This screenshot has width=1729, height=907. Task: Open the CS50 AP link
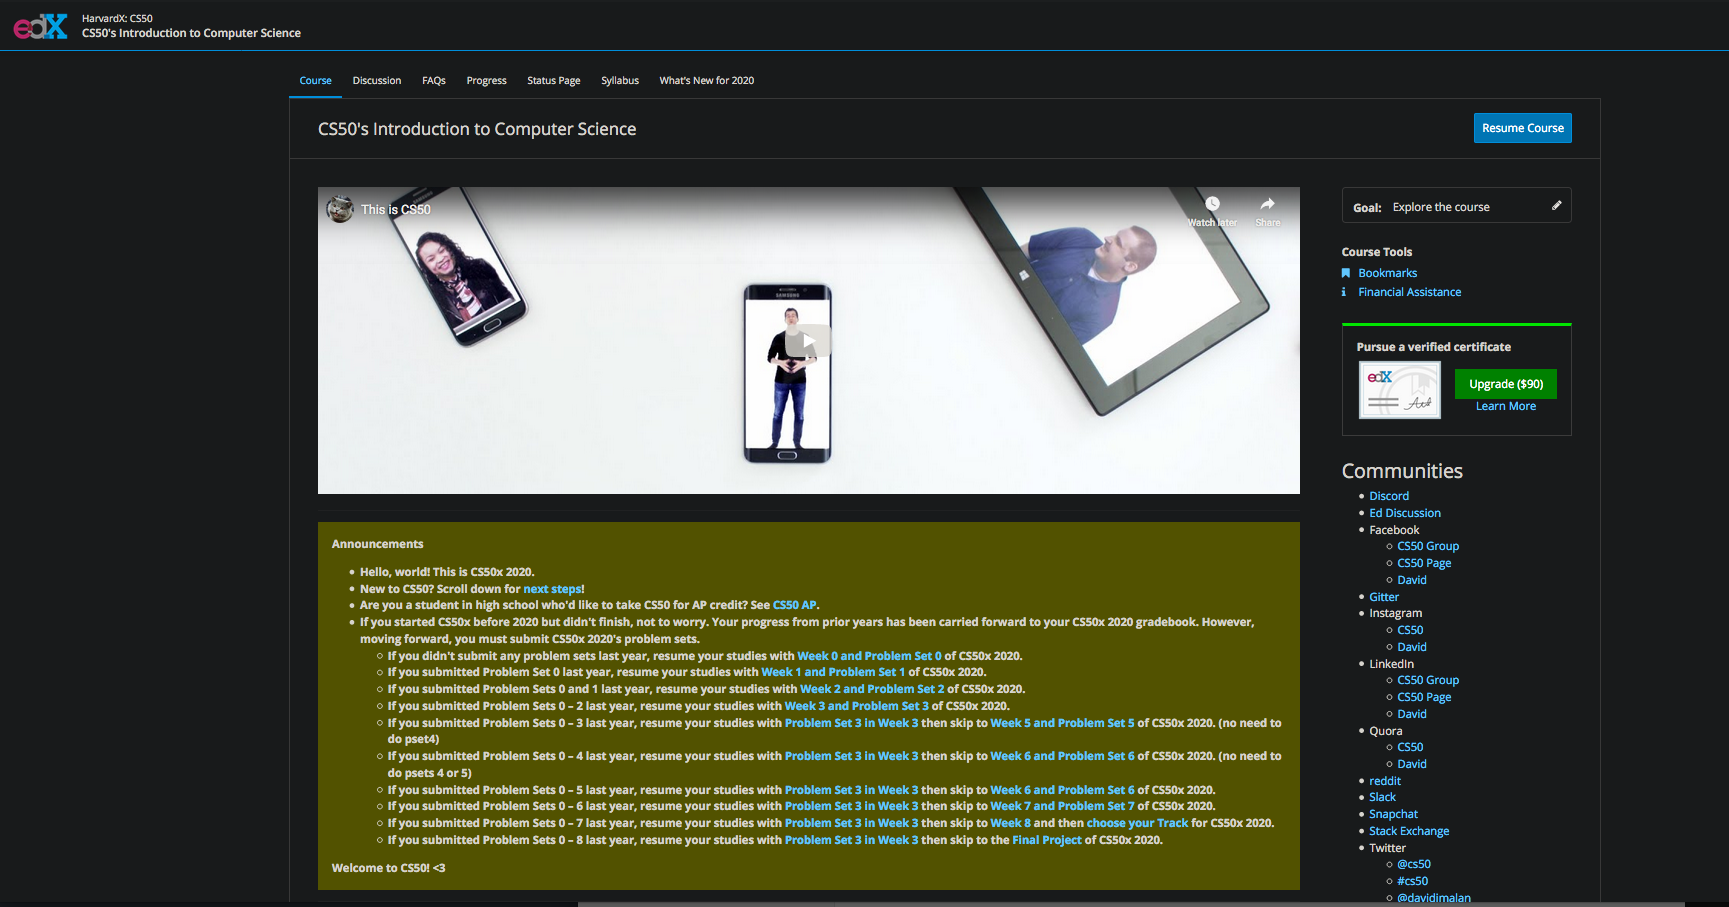795,605
